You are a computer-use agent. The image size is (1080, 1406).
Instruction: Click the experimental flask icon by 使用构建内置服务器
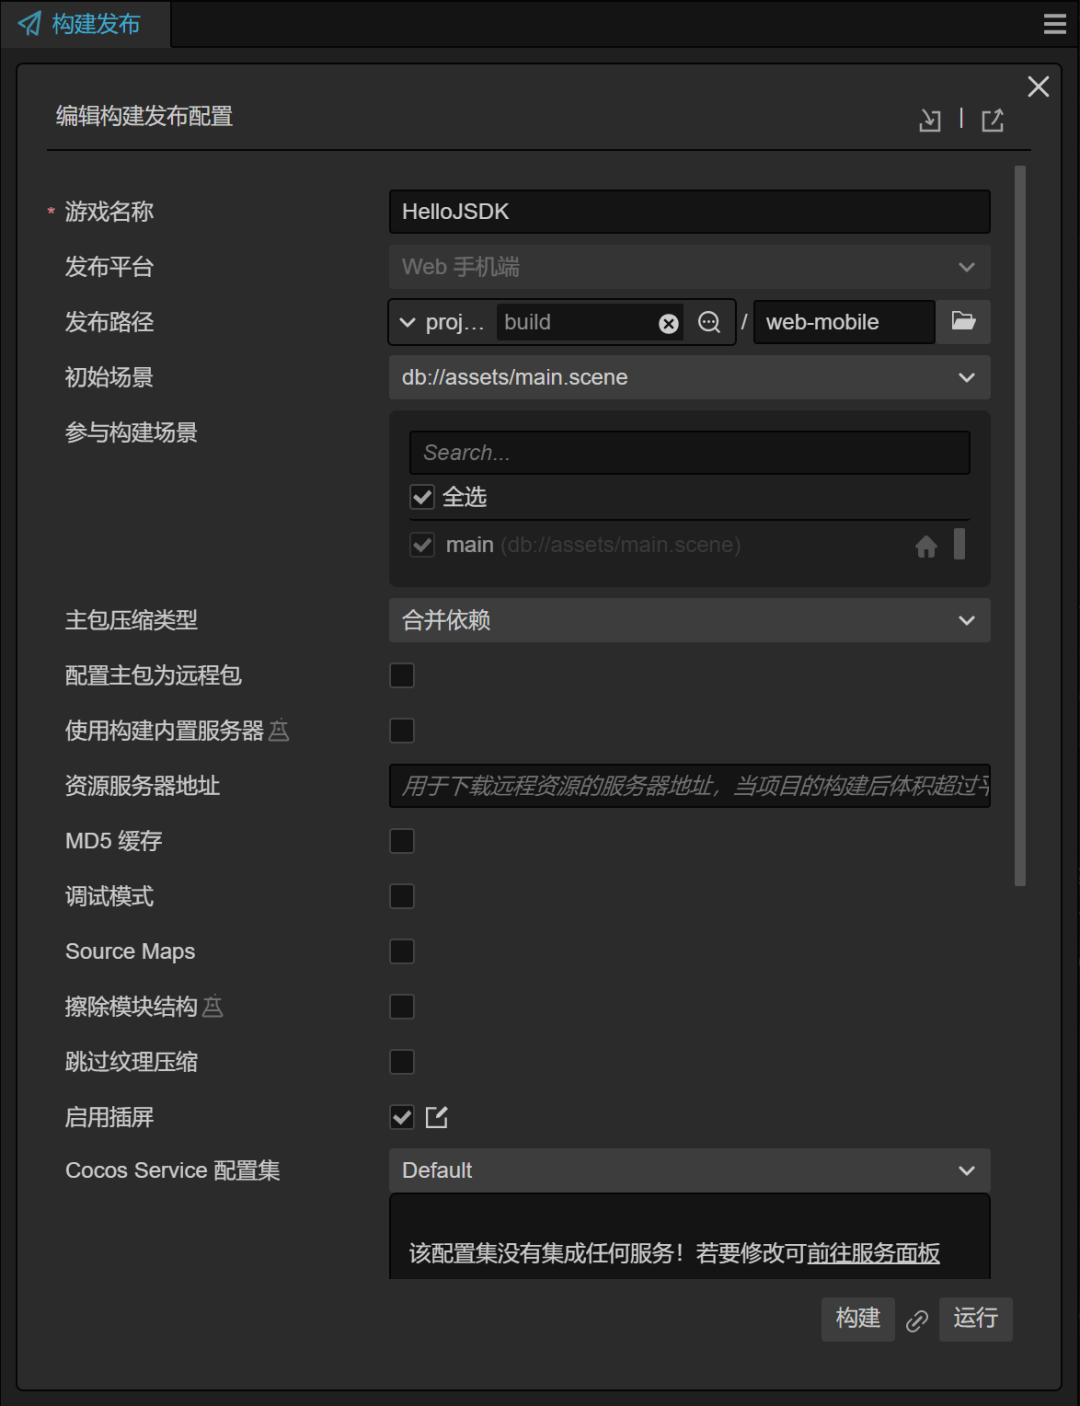[x=279, y=731]
